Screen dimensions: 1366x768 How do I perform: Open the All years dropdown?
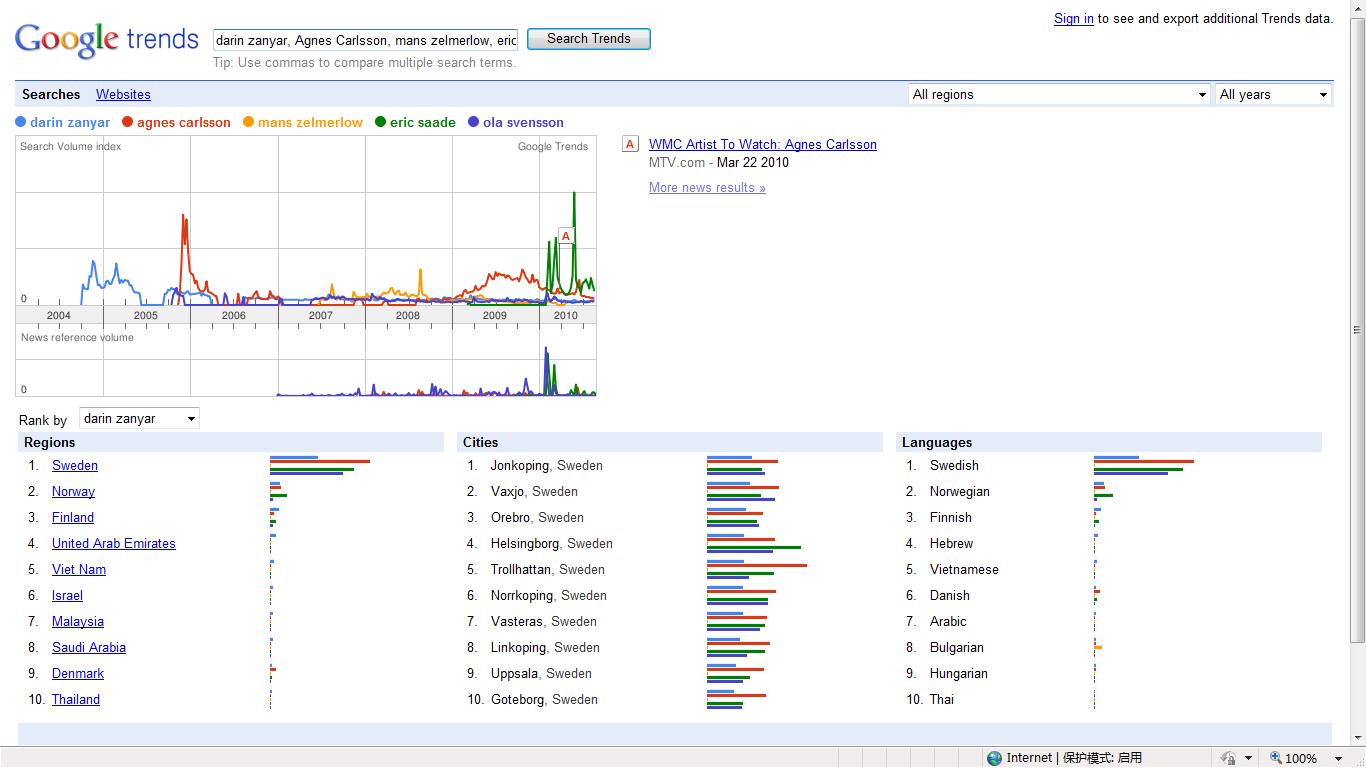click(x=1273, y=94)
